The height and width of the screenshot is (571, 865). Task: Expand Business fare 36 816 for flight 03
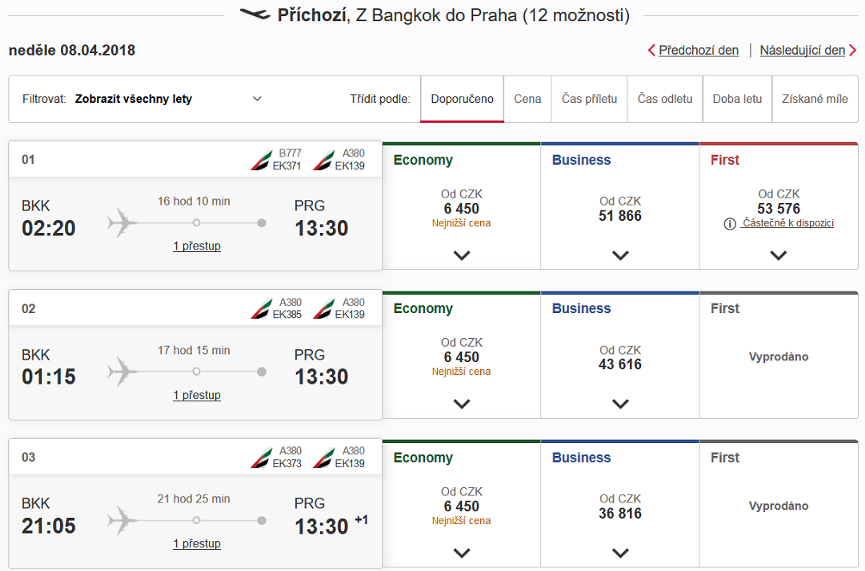point(620,553)
